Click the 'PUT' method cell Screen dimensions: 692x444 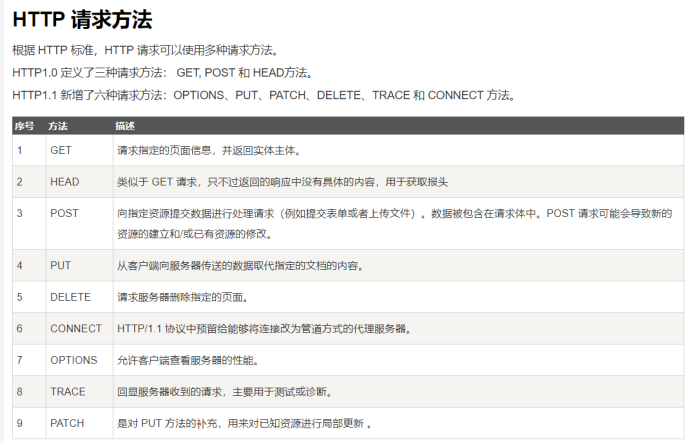(79, 266)
